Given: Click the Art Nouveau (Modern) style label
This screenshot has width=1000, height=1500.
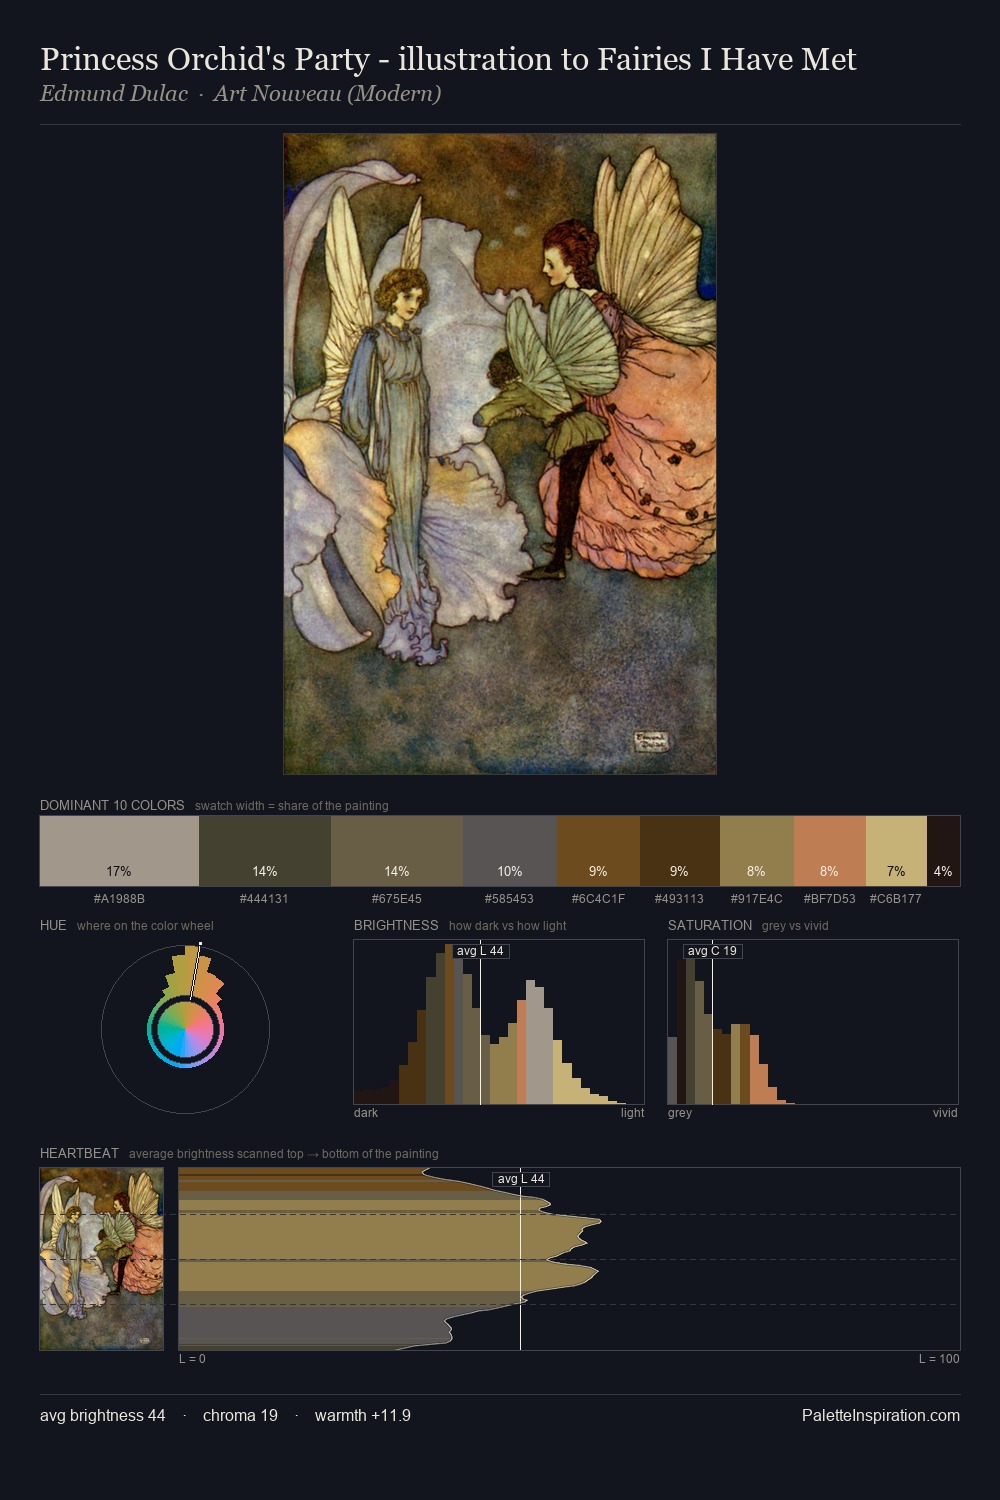Looking at the screenshot, I should click(327, 94).
